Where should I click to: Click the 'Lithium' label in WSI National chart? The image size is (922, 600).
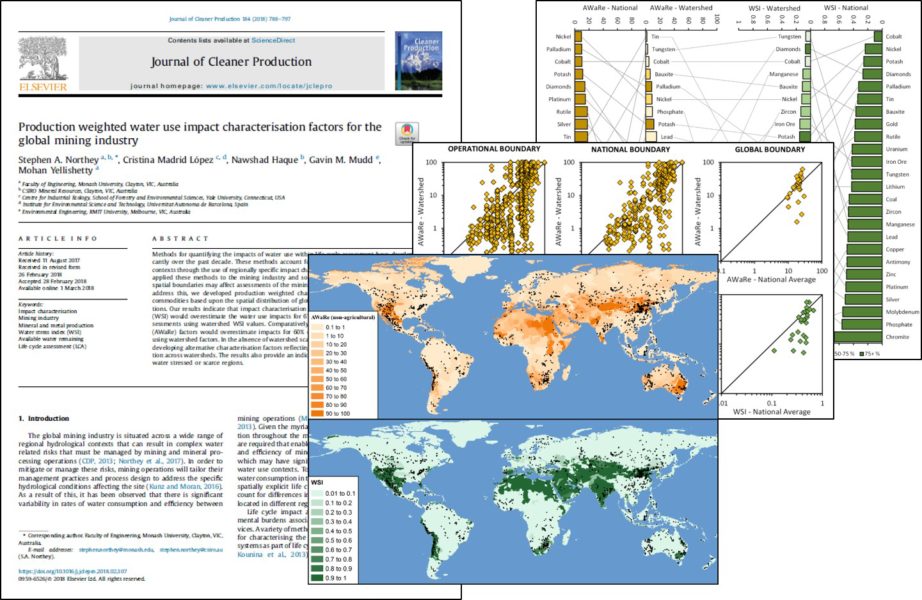click(896, 187)
